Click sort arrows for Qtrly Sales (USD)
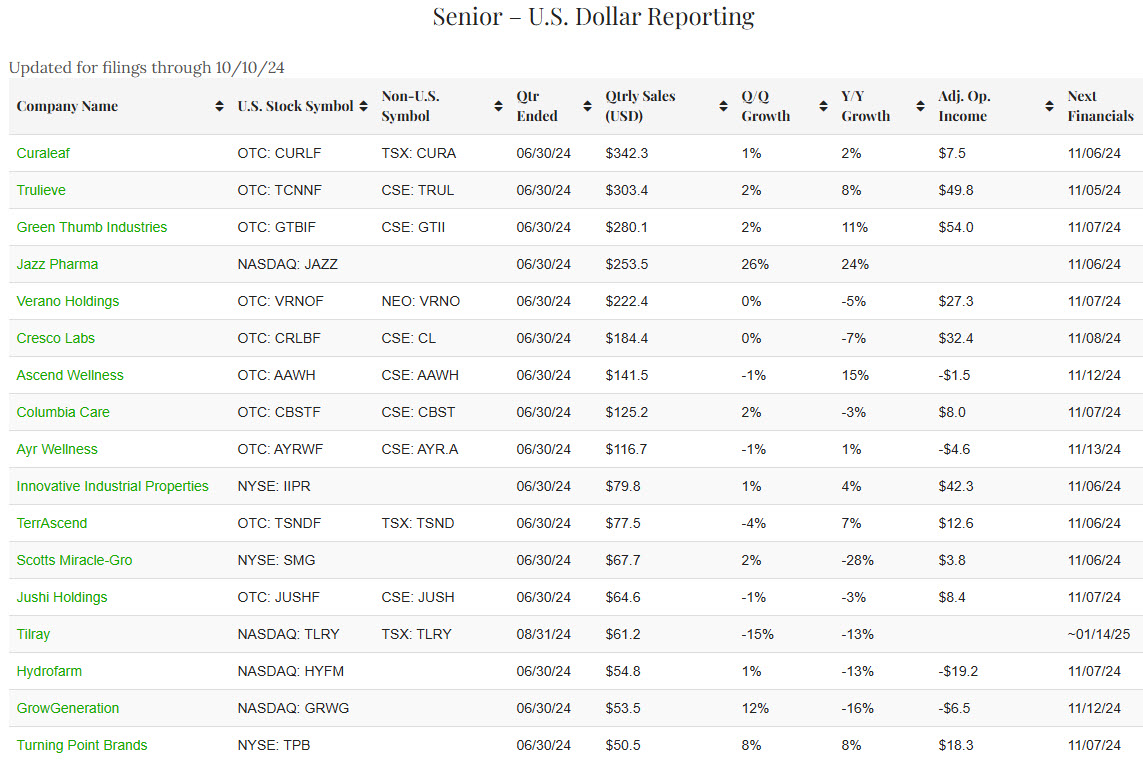The height and width of the screenshot is (761, 1143). (723, 106)
